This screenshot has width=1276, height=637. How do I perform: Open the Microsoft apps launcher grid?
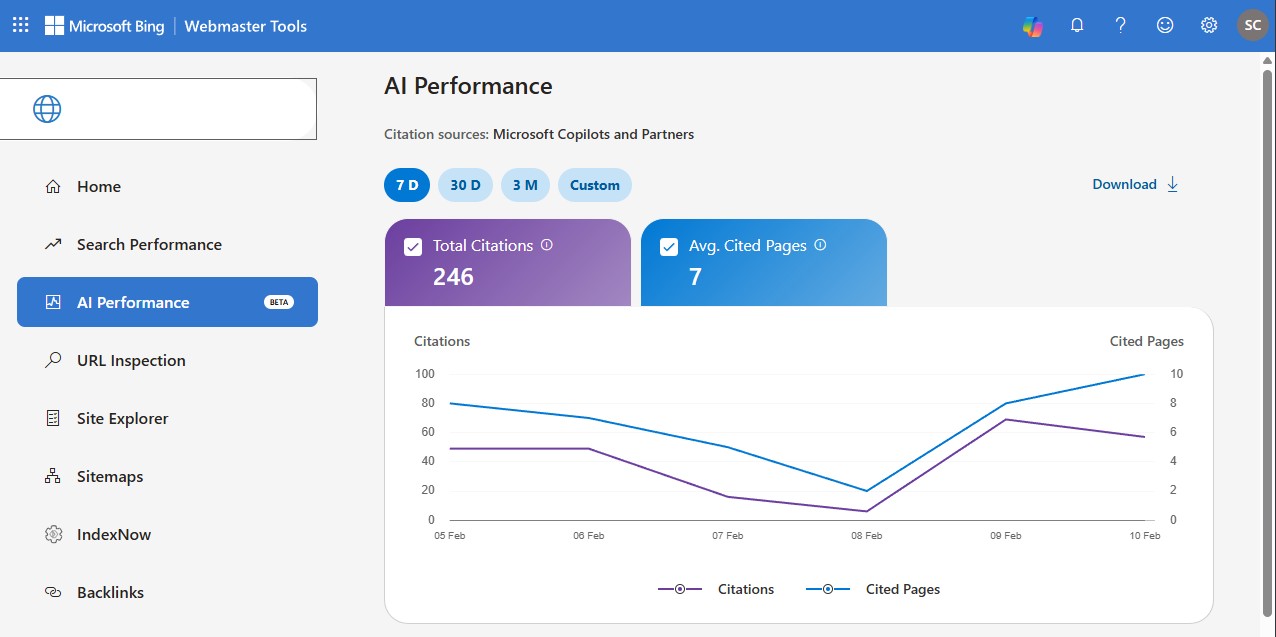[20, 25]
